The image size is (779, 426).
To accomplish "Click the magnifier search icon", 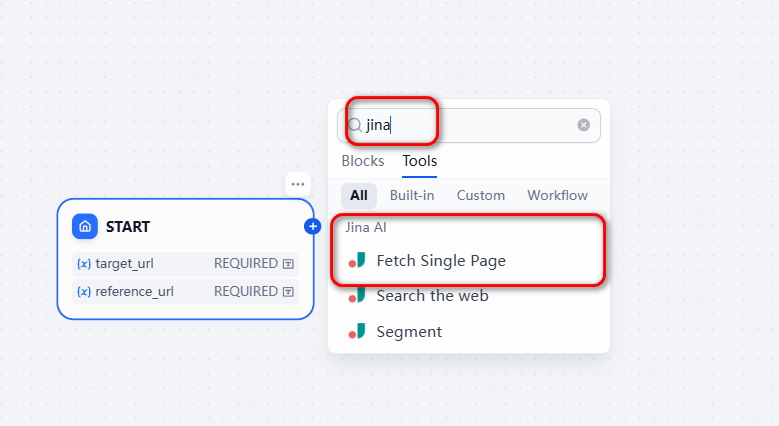I will 354,125.
